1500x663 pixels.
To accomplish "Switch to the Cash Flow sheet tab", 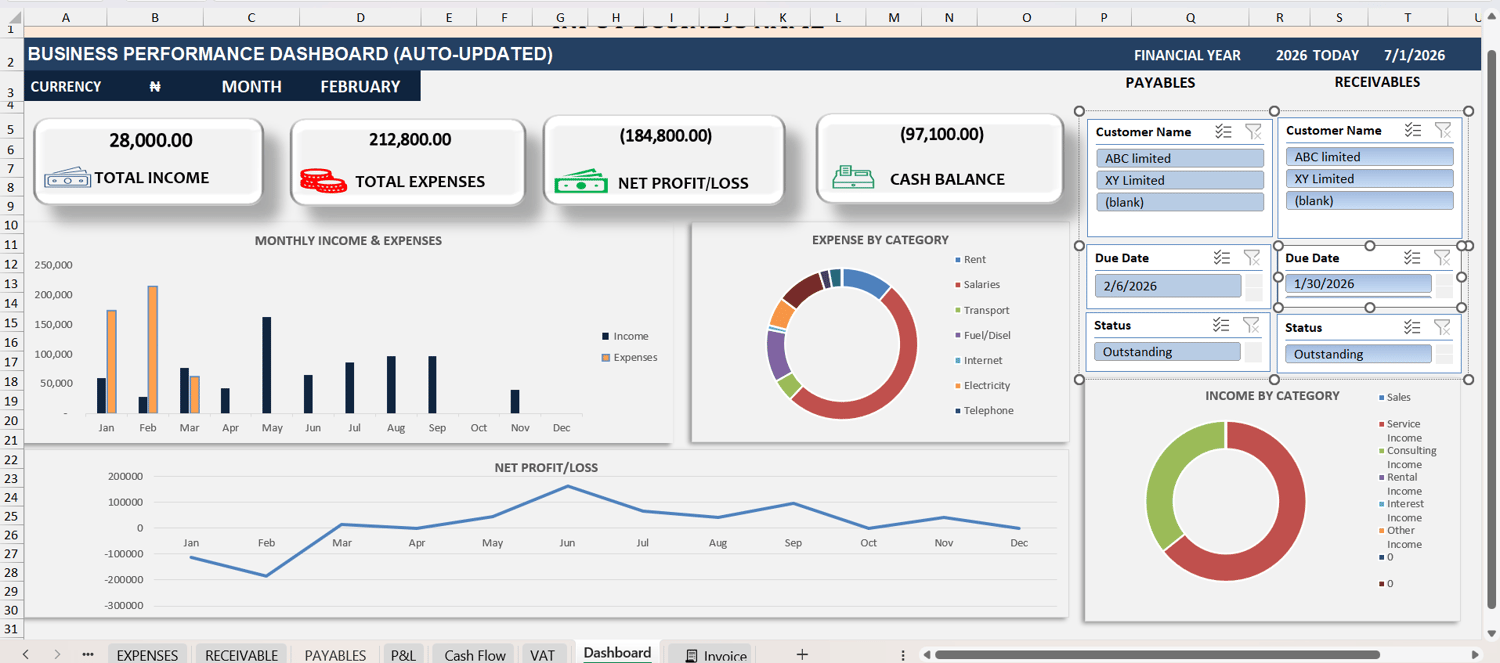I will click(x=475, y=655).
